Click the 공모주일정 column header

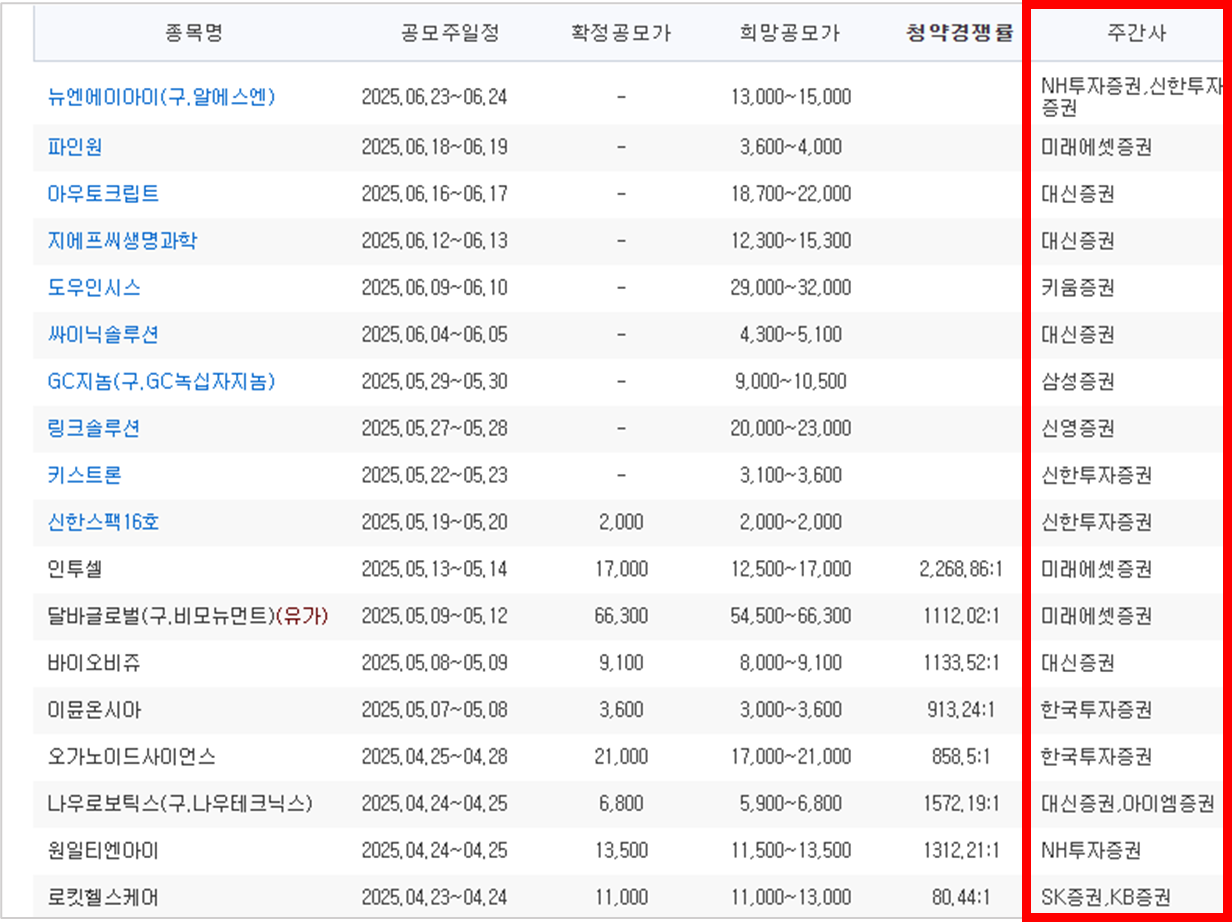[448, 33]
